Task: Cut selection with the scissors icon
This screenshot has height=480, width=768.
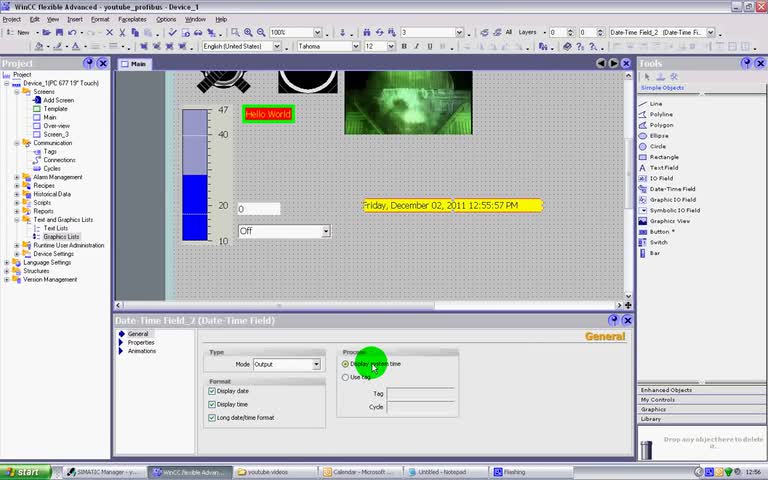Action: coord(122,32)
